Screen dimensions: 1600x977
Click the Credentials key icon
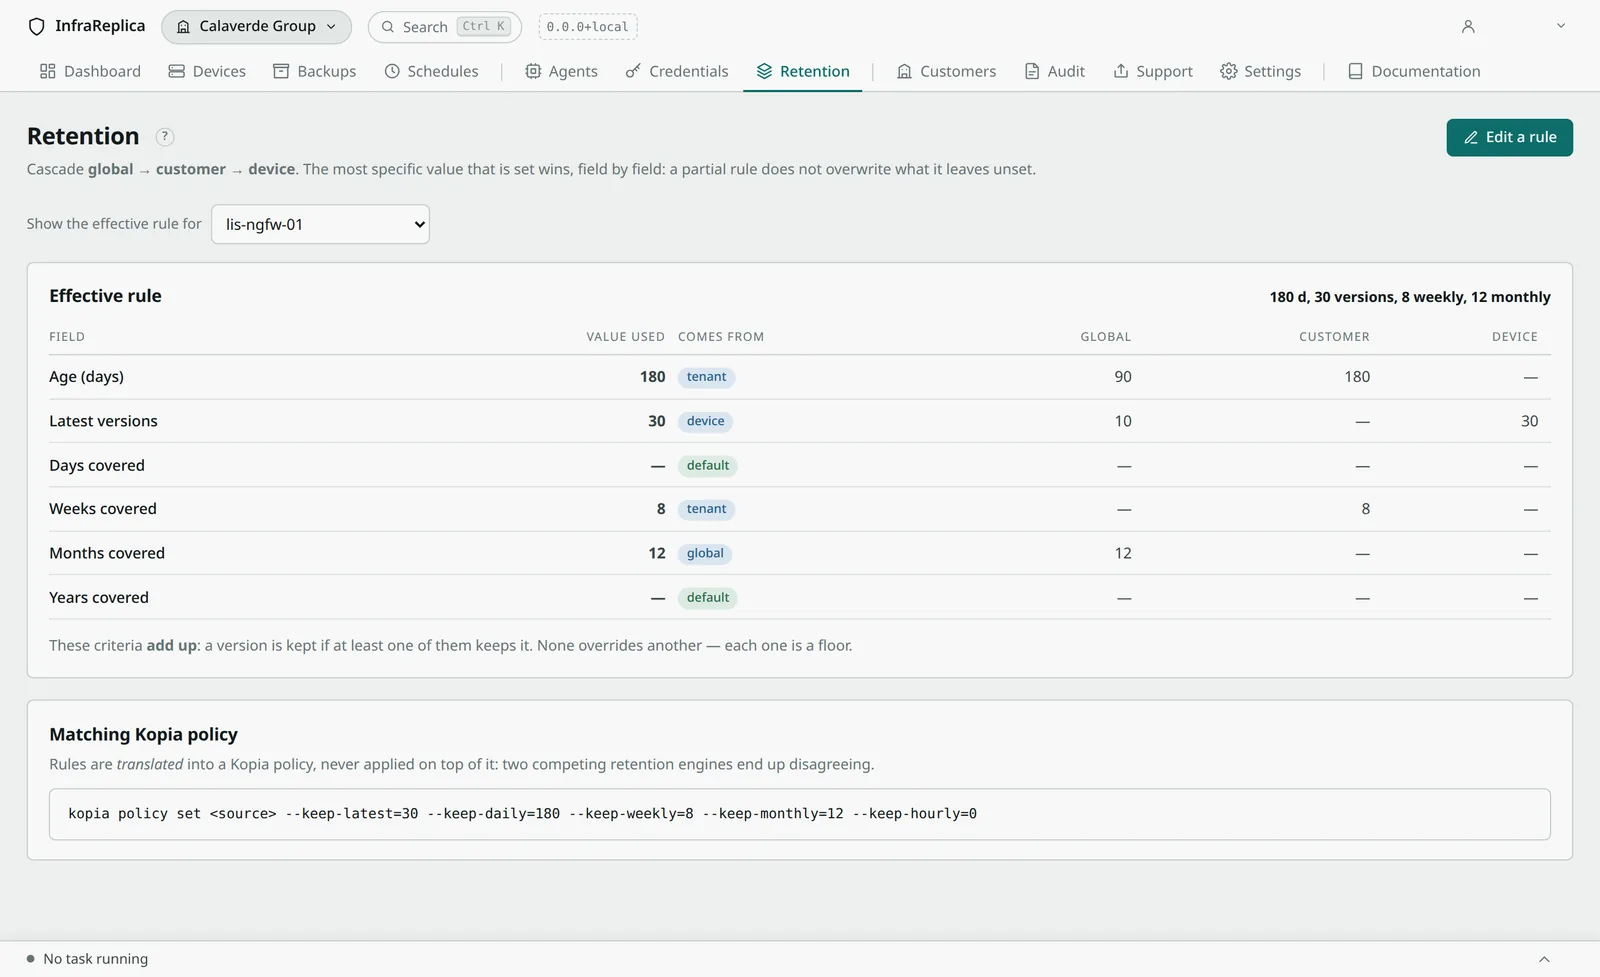[x=633, y=71]
